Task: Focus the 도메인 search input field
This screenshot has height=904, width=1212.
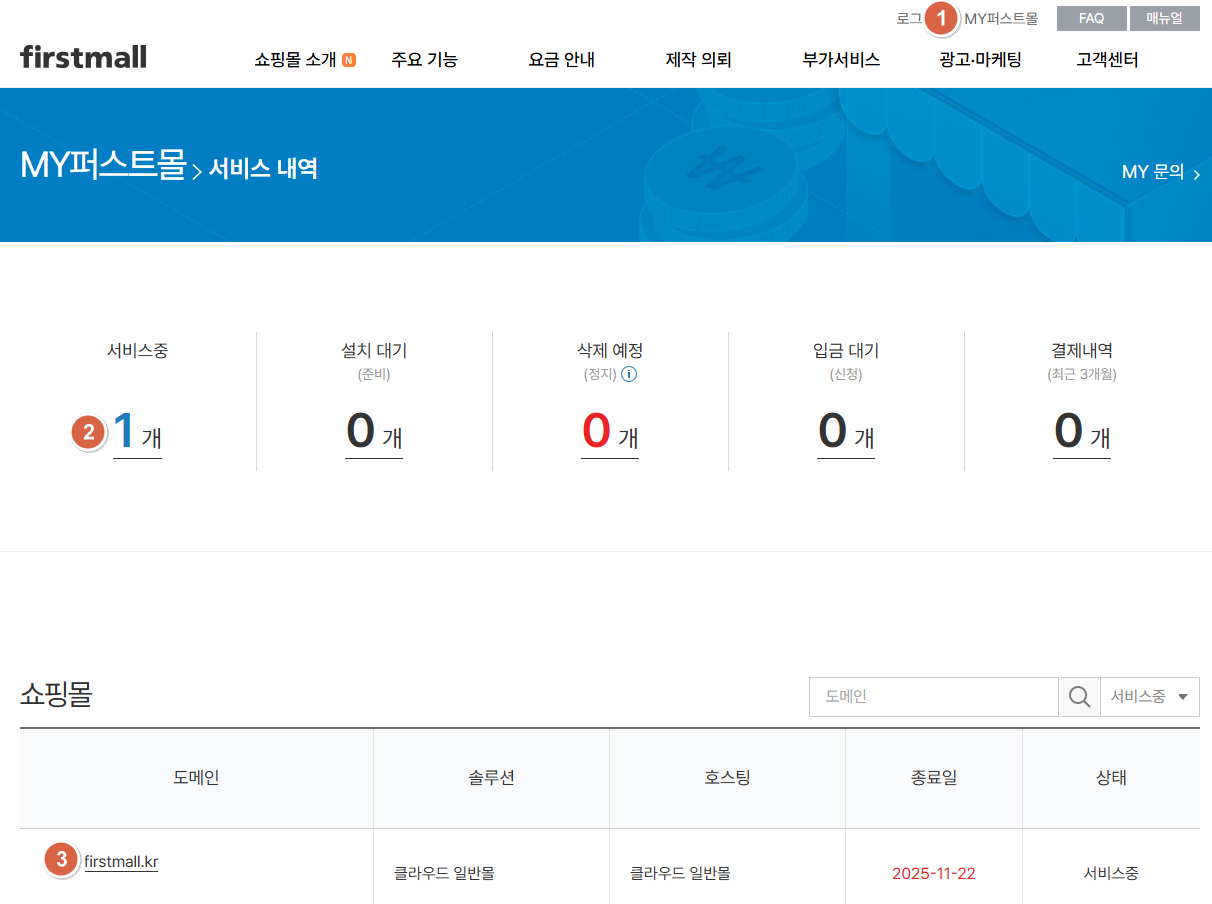Action: pos(934,697)
